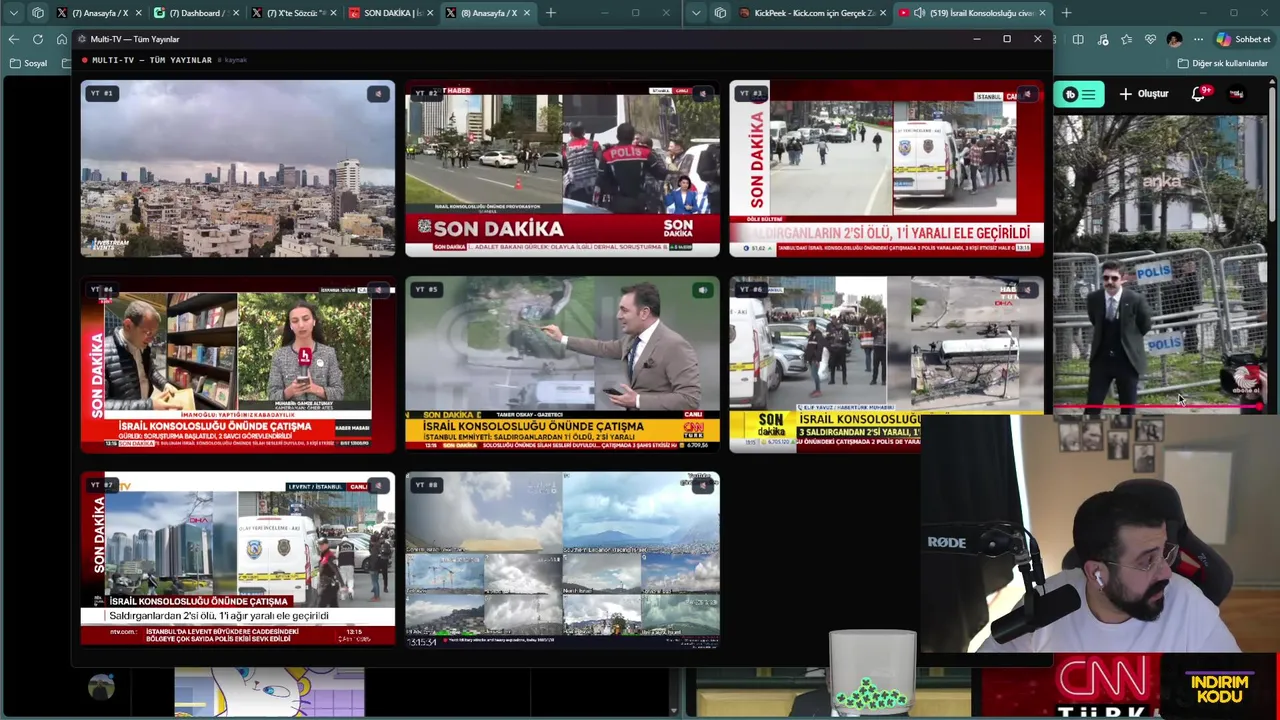Close the 'SON DAKİKA' tab

click(x=430, y=13)
